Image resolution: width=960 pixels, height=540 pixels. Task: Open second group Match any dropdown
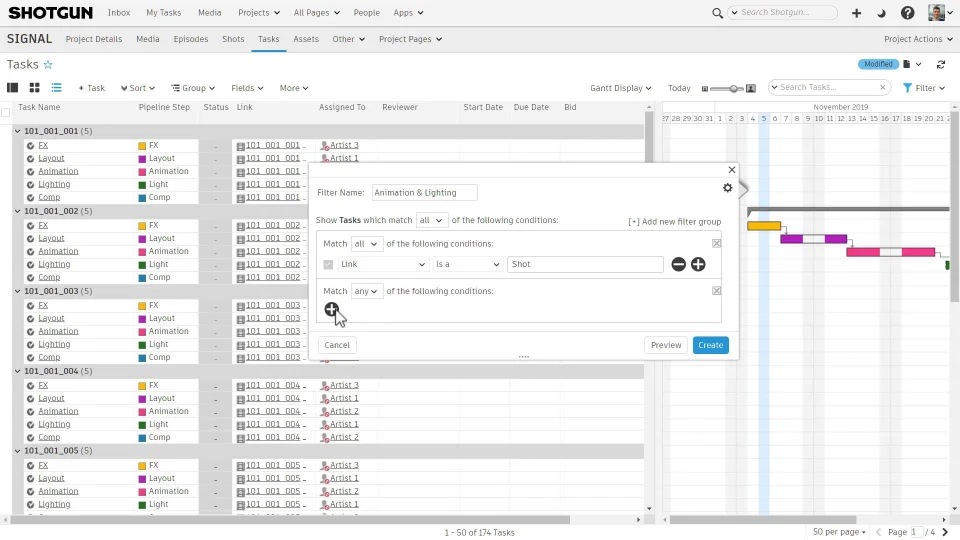[x=367, y=291]
